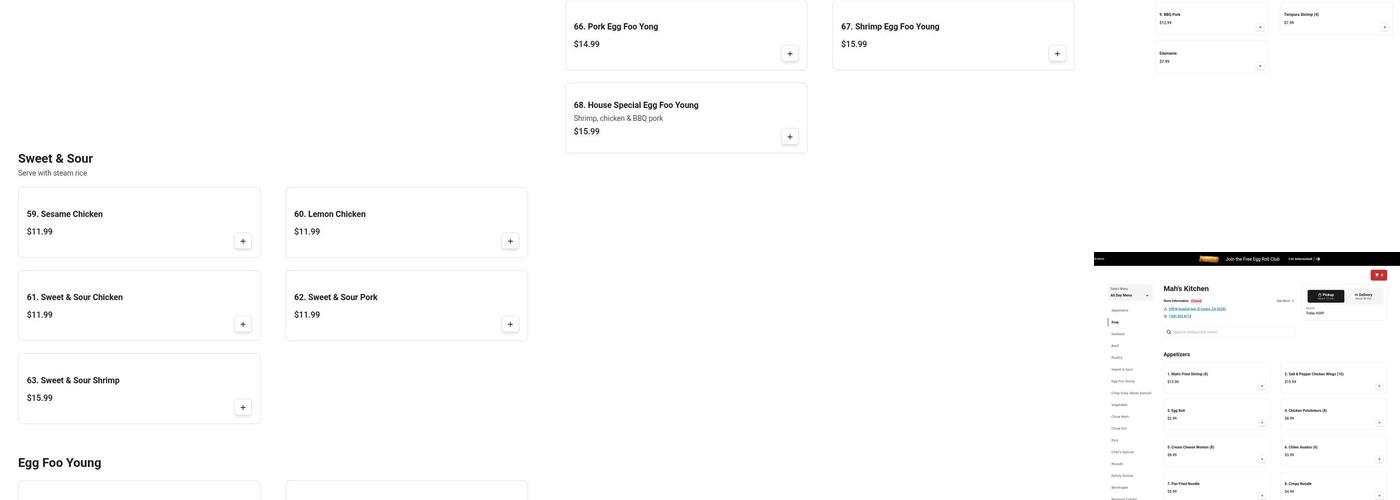Screen dimensions: 1400x500
Task: Add Sweet & Sour Pork to the order
Action: point(510,324)
